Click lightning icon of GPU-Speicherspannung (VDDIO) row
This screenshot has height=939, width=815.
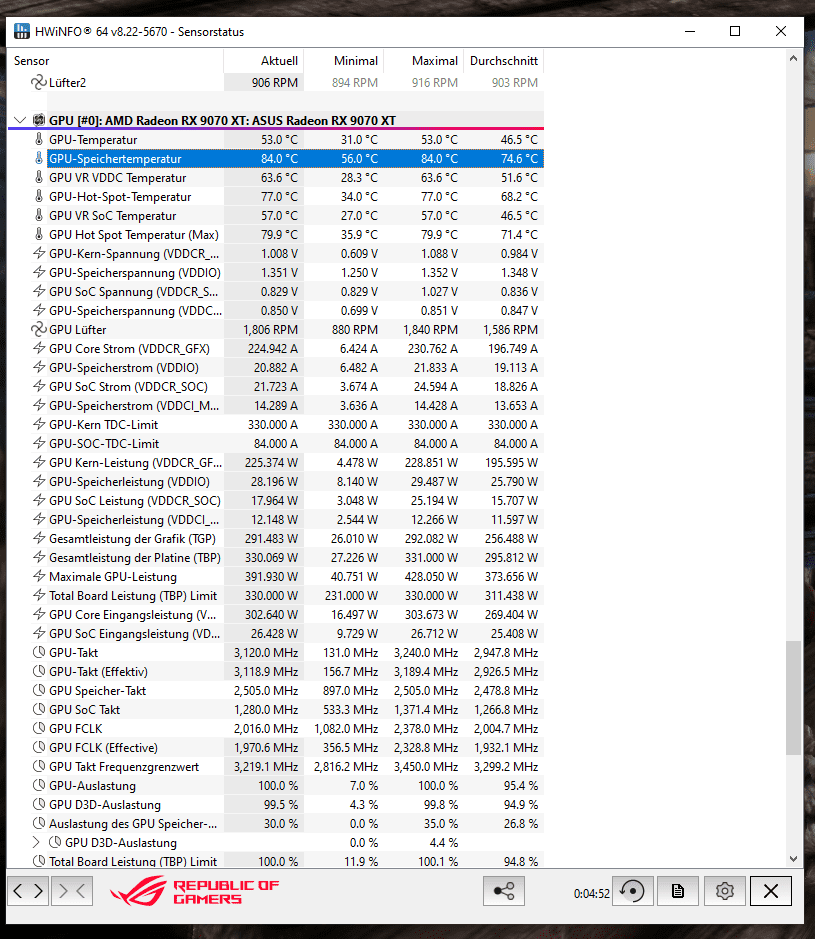(39, 272)
